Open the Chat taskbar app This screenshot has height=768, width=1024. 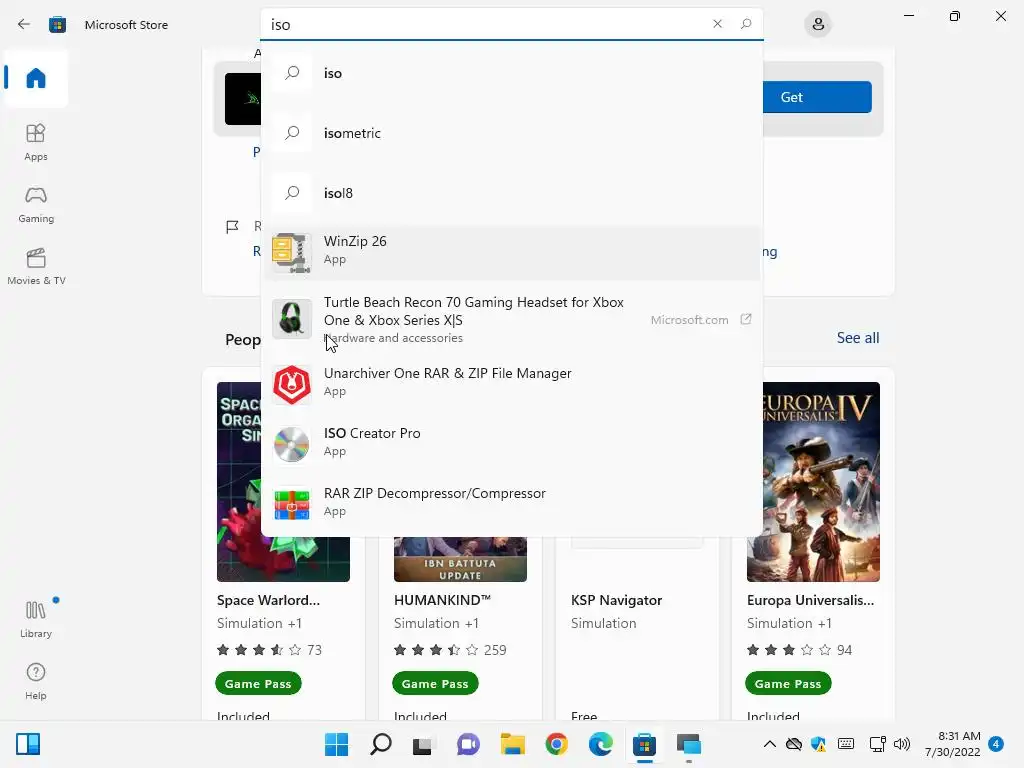coord(468,744)
